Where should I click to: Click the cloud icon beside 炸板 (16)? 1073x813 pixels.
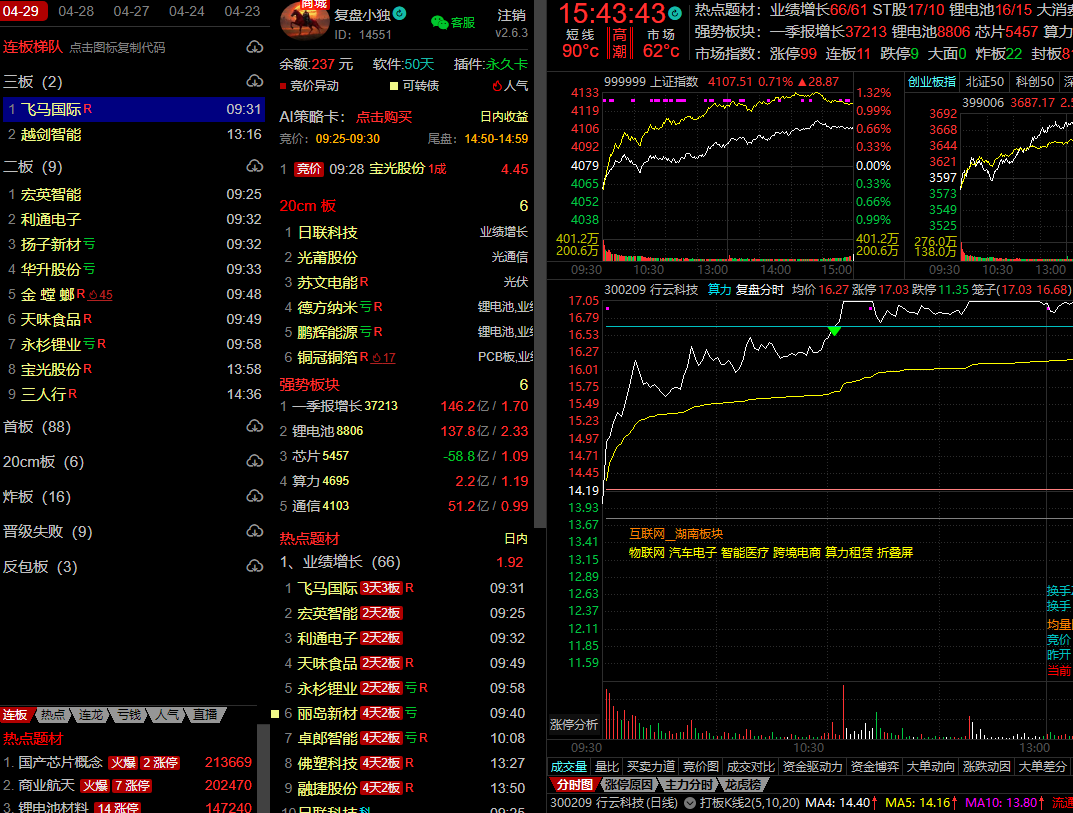tap(254, 497)
